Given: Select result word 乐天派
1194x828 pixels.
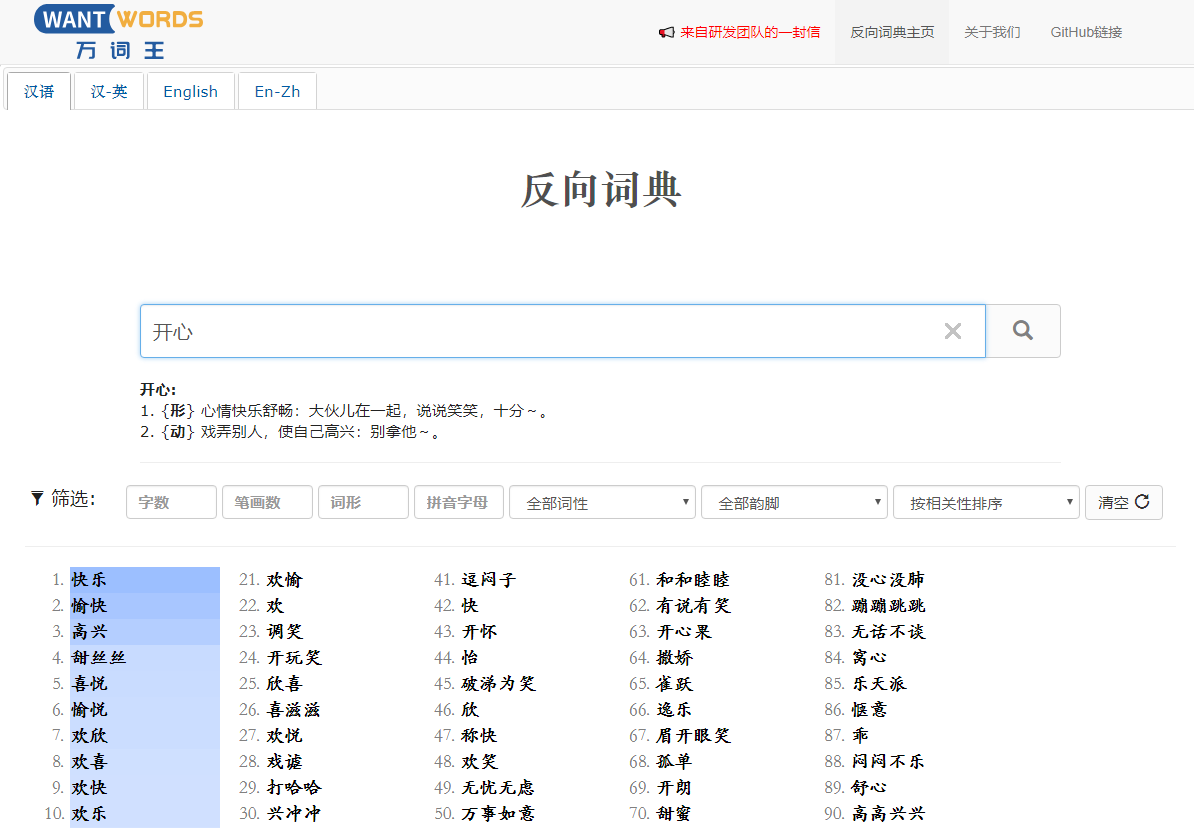Looking at the screenshot, I should pos(879,683).
